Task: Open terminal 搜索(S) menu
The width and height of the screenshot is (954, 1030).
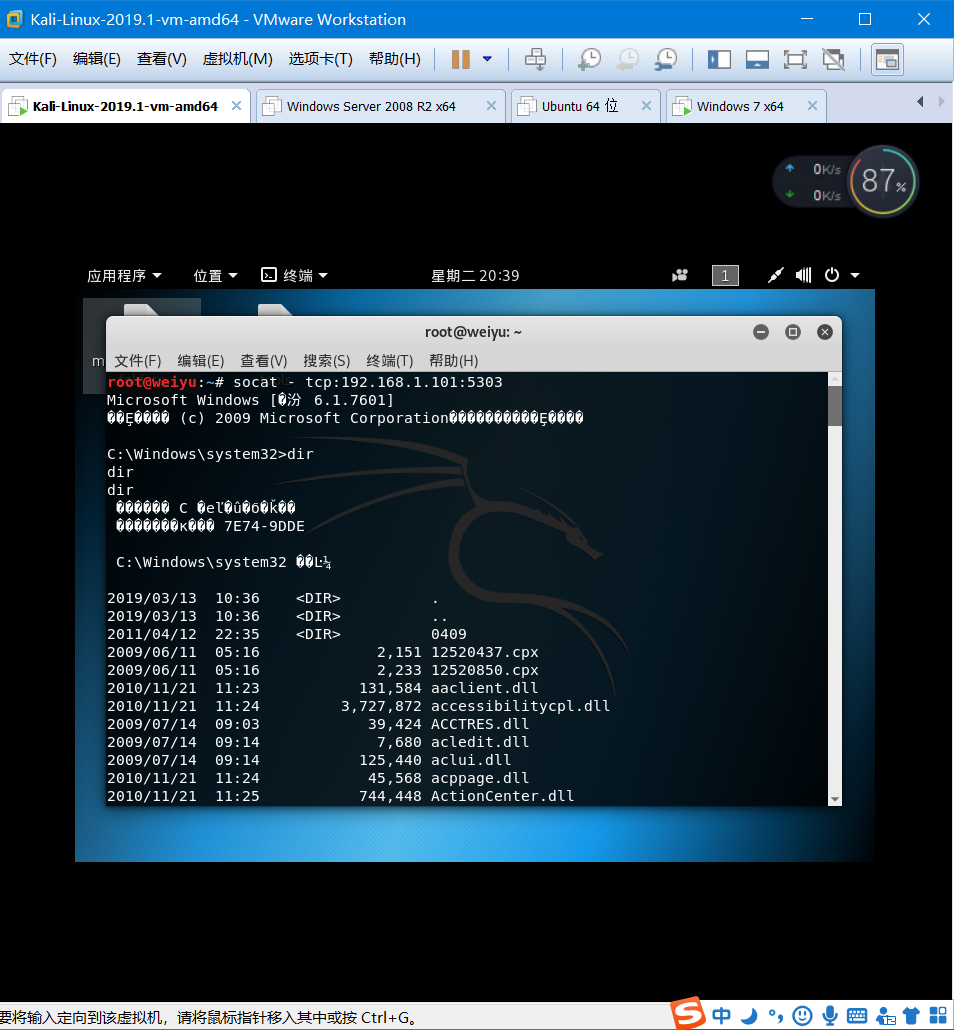Action: pyautogui.click(x=327, y=361)
